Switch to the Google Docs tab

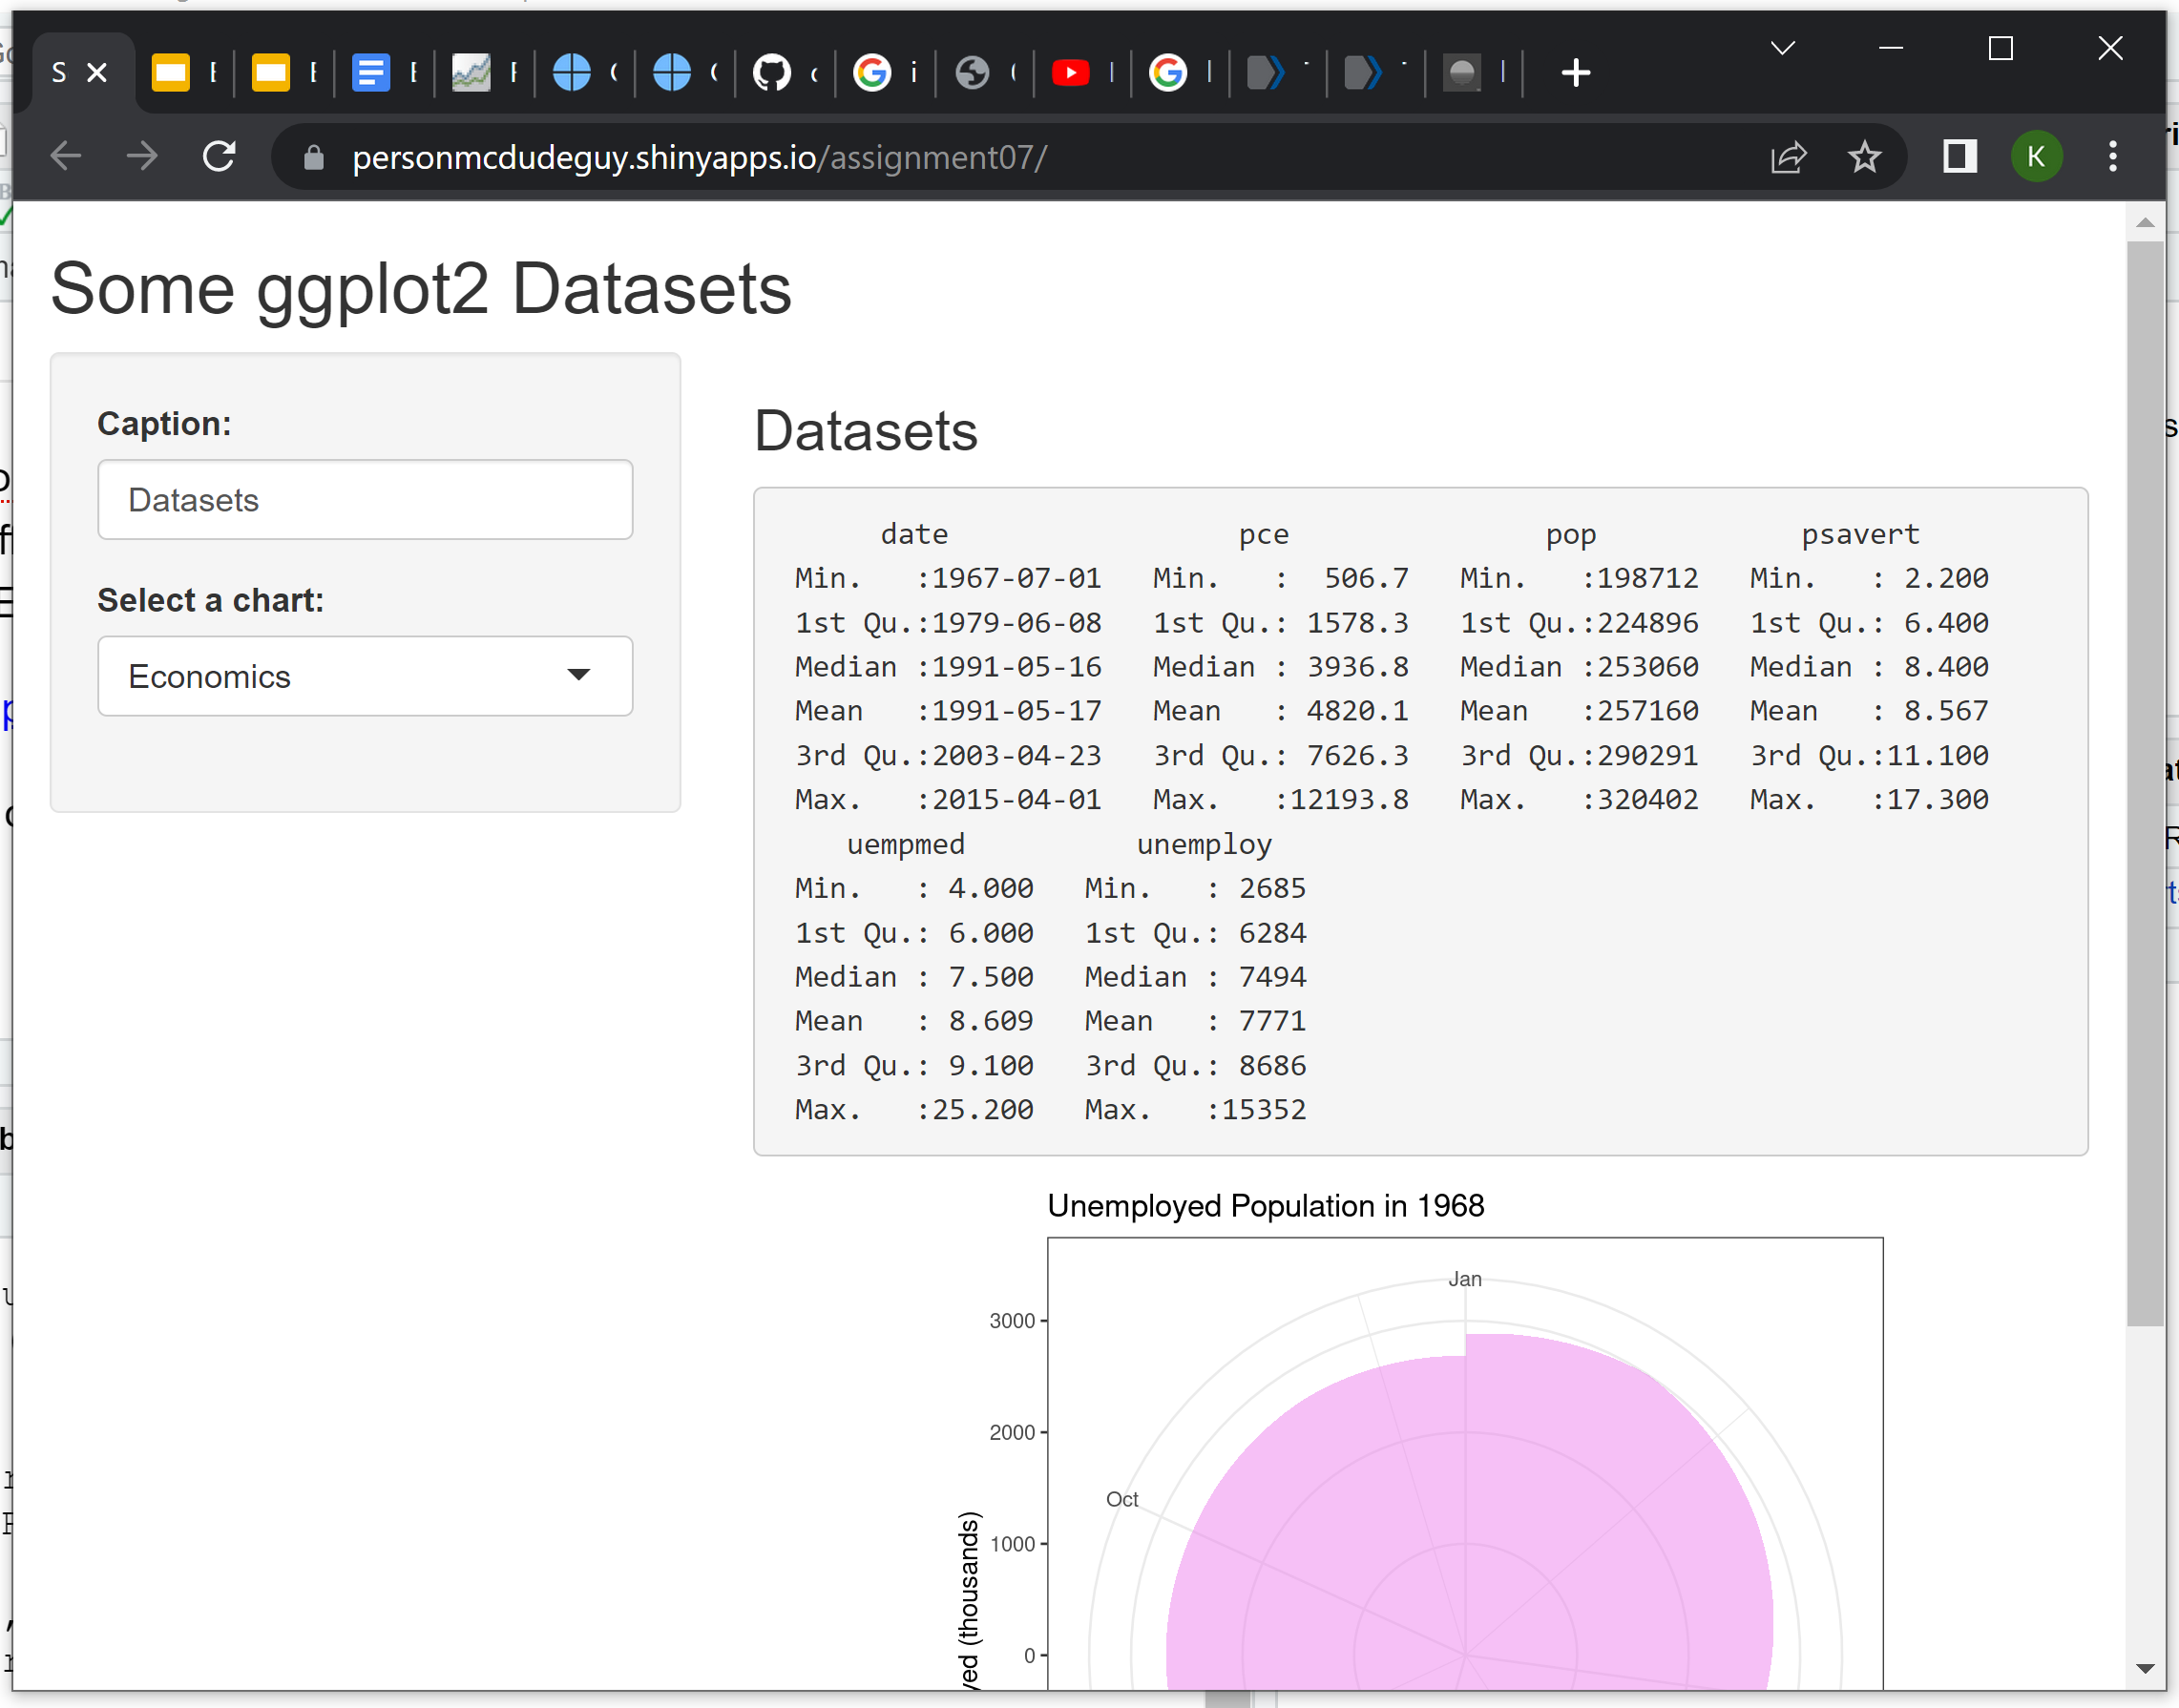371,72
